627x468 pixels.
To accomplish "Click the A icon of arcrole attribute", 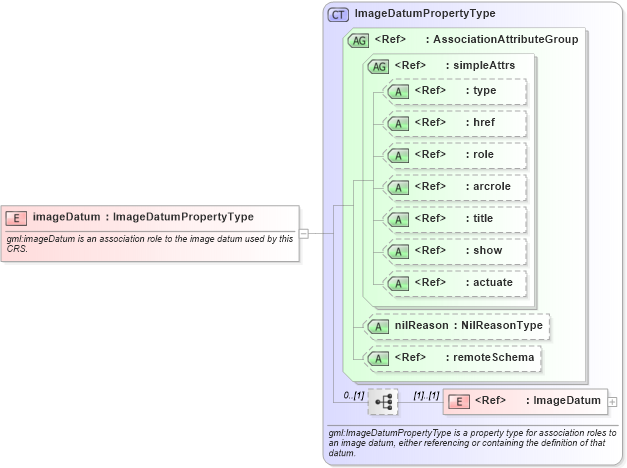I will click(x=398, y=188).
